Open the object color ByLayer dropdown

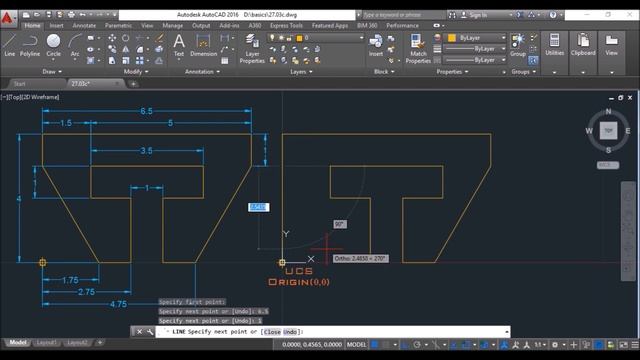point(476,38)
